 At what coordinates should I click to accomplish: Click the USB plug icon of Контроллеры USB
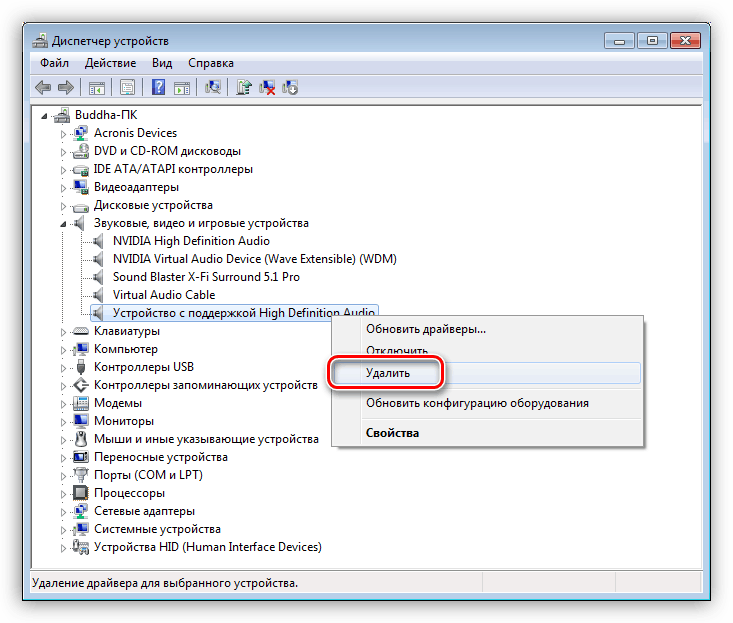click(81, 367)
